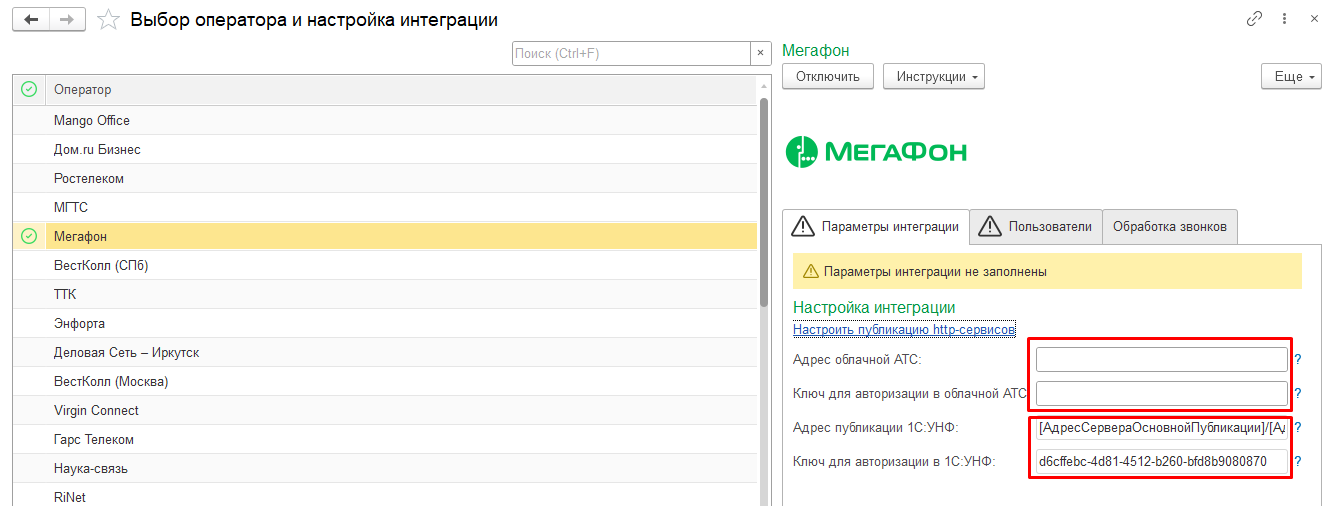Click the green checkmark column header icon

pos(29,90)
